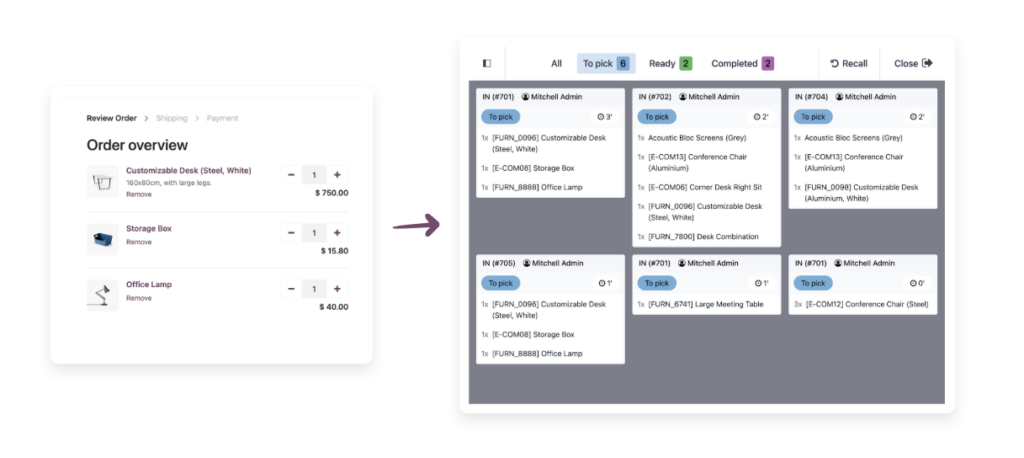1024x458 pixels.
Task: Click the Office Lamp thumbnail image
Action: pyautogui.click(x=102, y=294)
